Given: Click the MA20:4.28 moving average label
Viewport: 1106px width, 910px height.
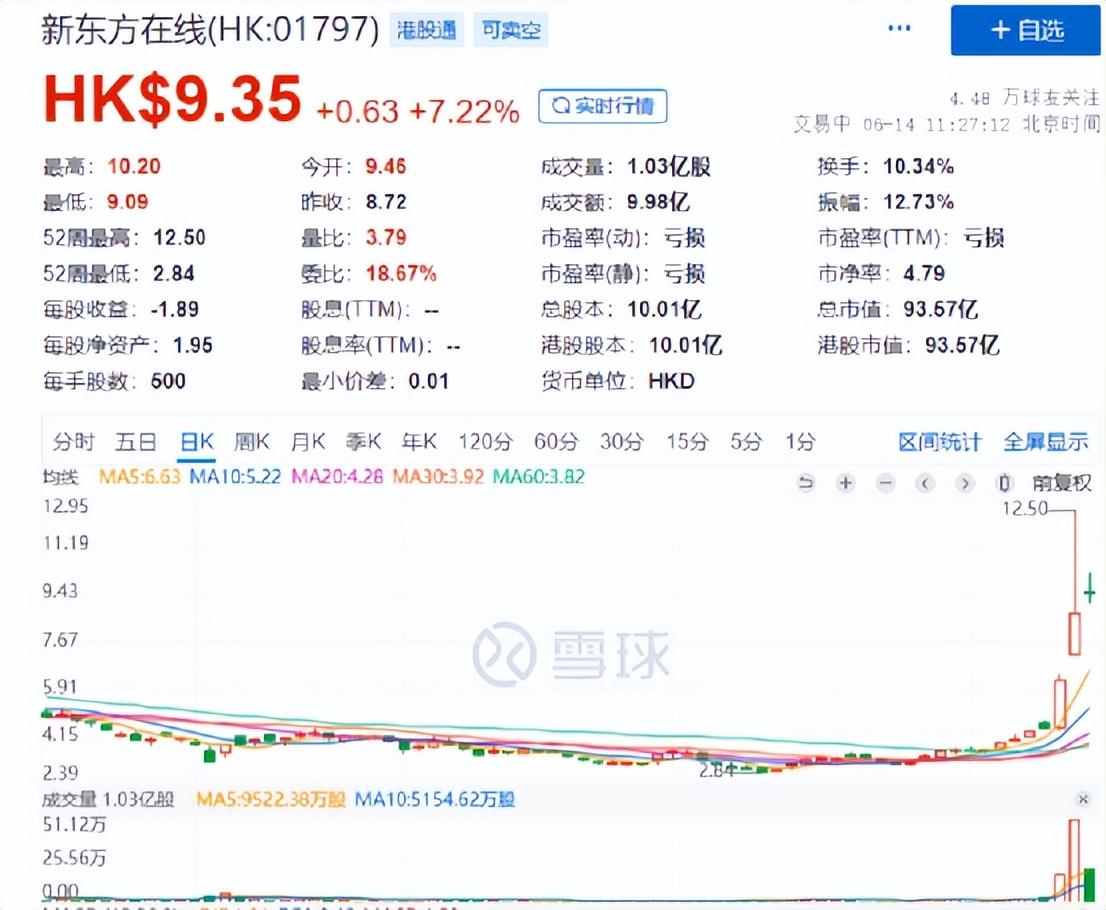Looking at the screenshot, I should pos(337,477).
